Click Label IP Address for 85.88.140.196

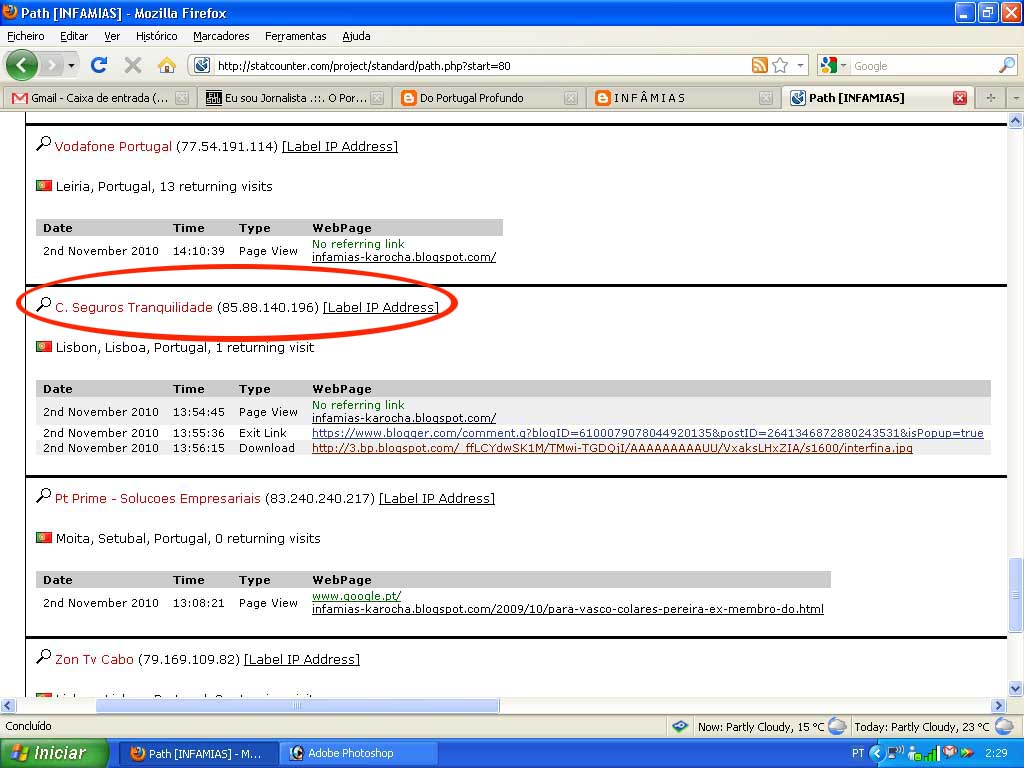(381, 307)
